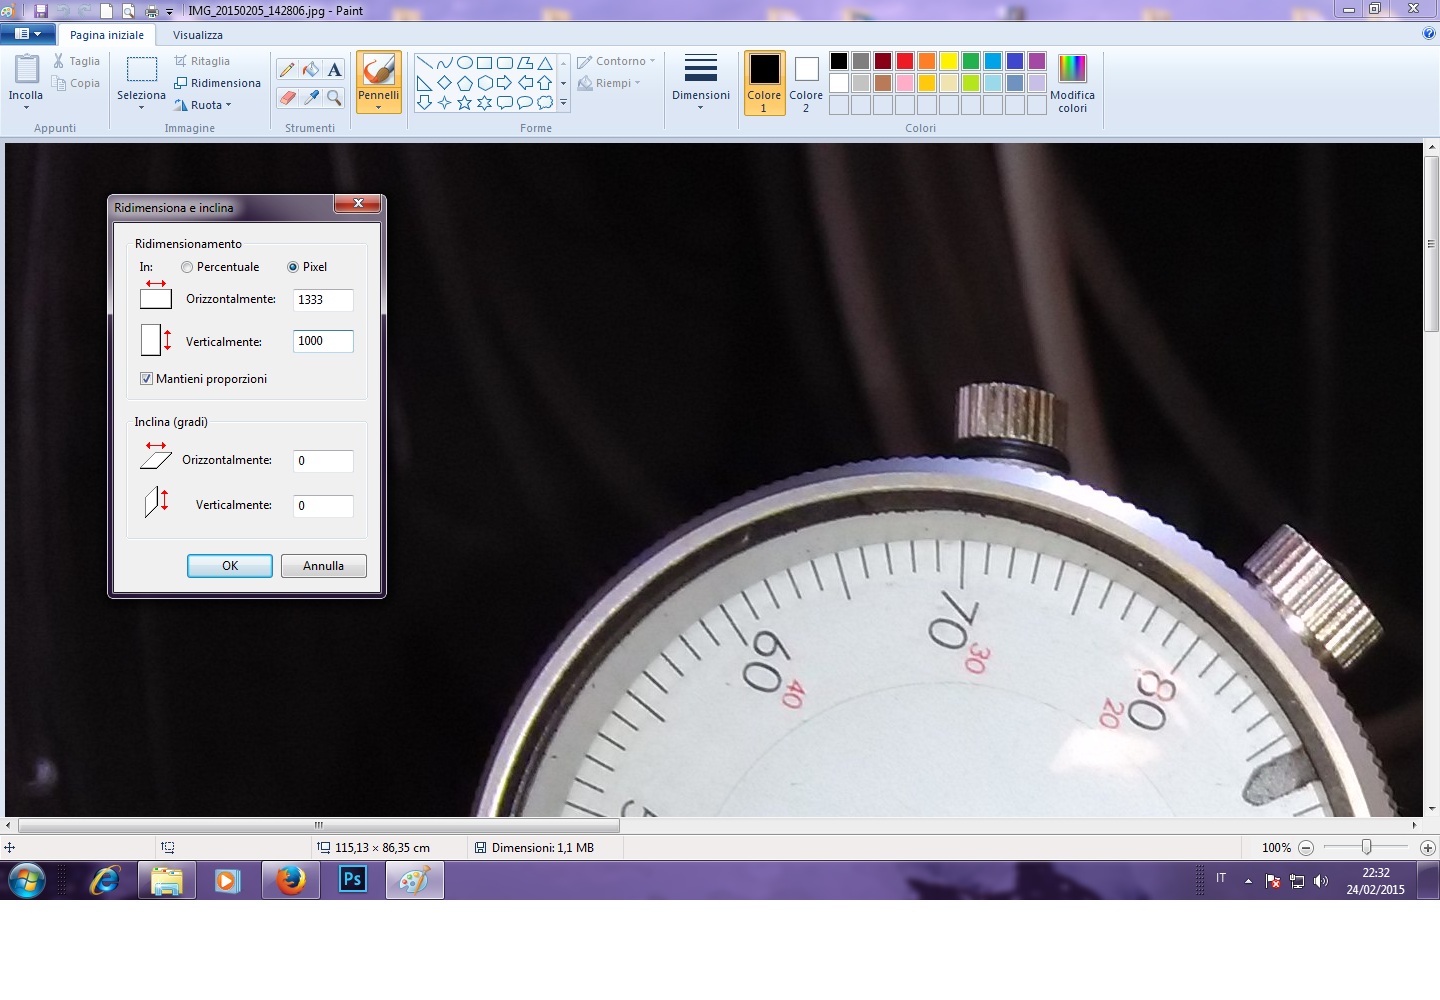This screenshot has height=1000, width=1440.
Task: Choose the green color swatch
Action: (971, 61)
